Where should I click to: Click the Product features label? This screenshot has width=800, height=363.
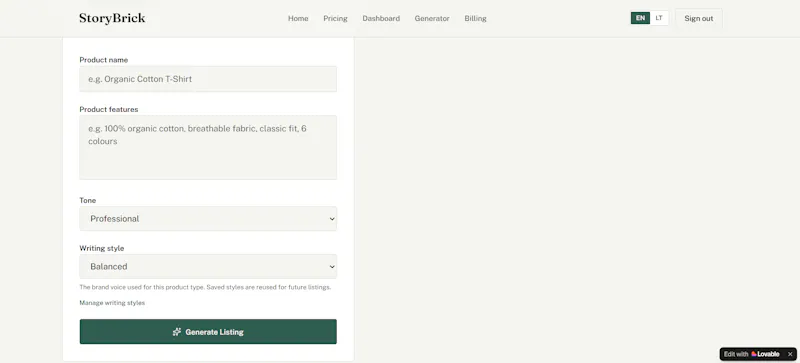109,109
